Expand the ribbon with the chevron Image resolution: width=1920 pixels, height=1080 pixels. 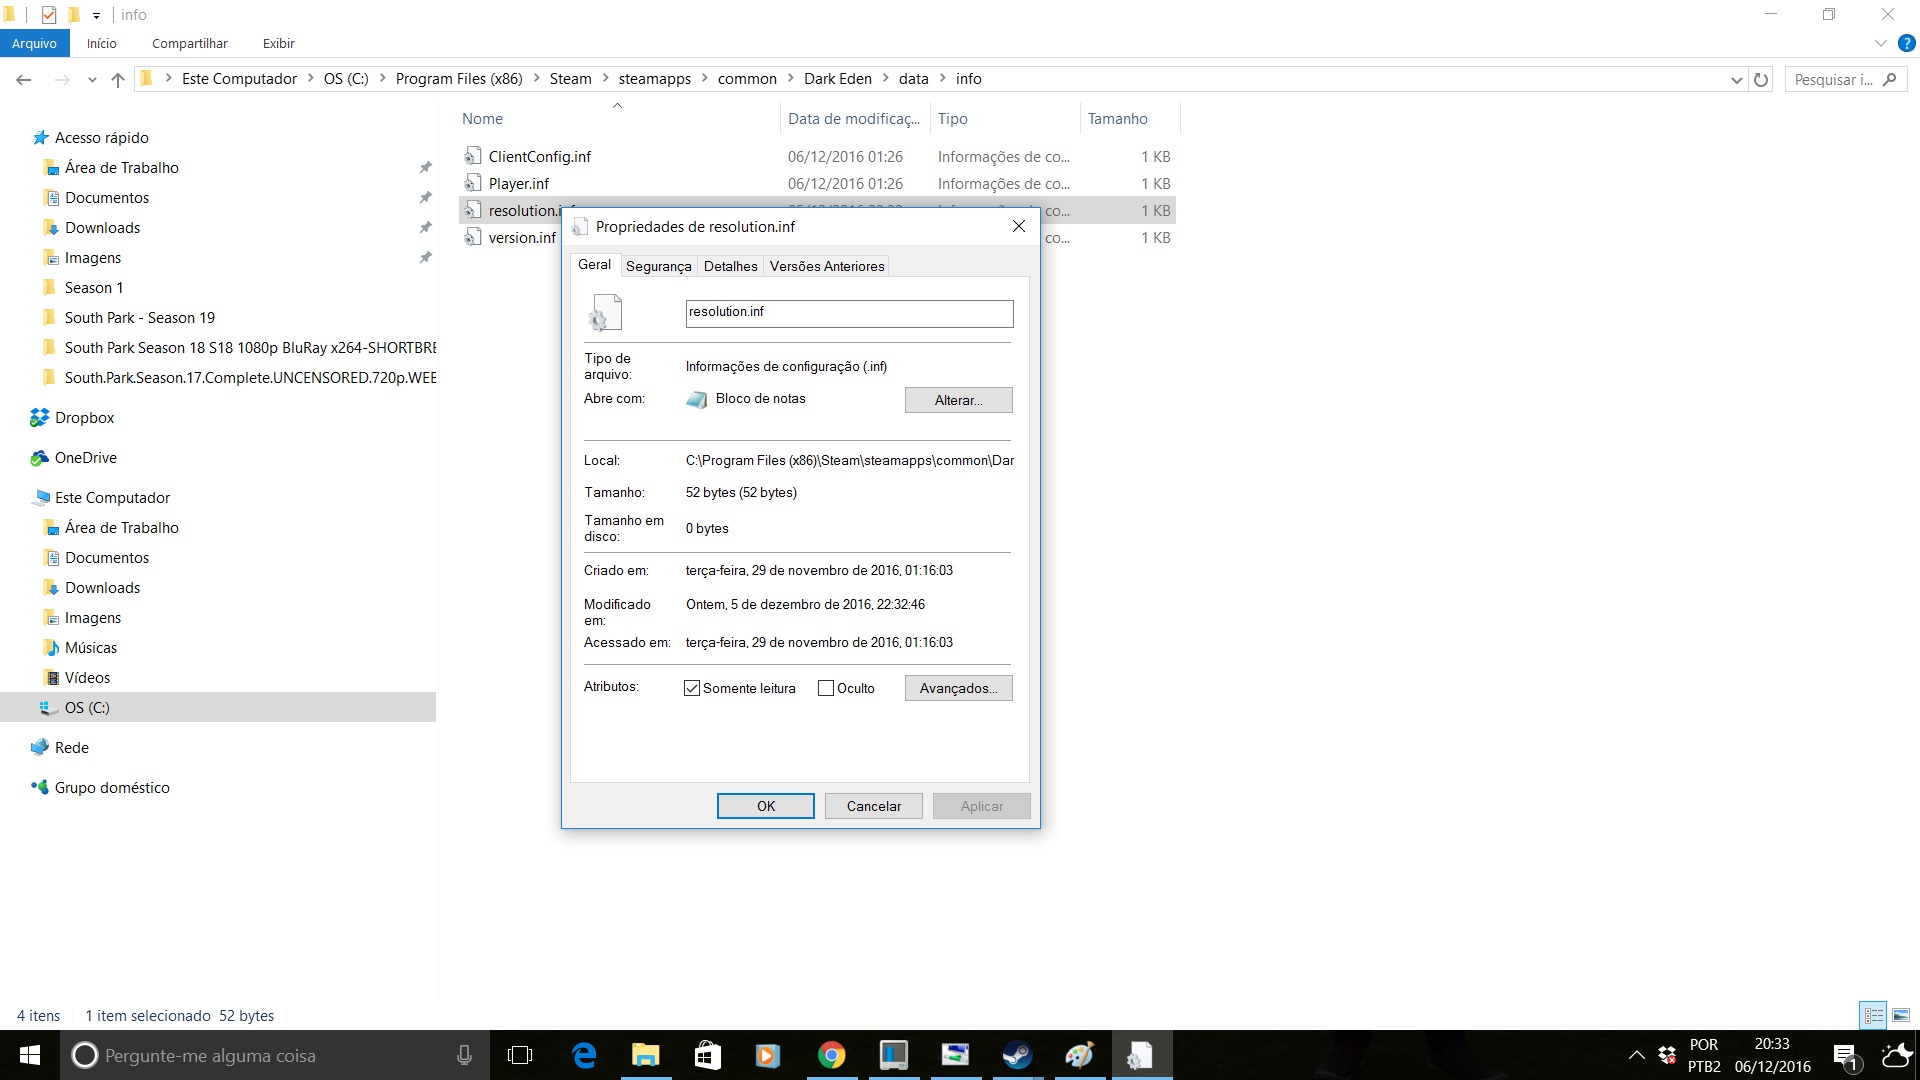pos(1880,43)
